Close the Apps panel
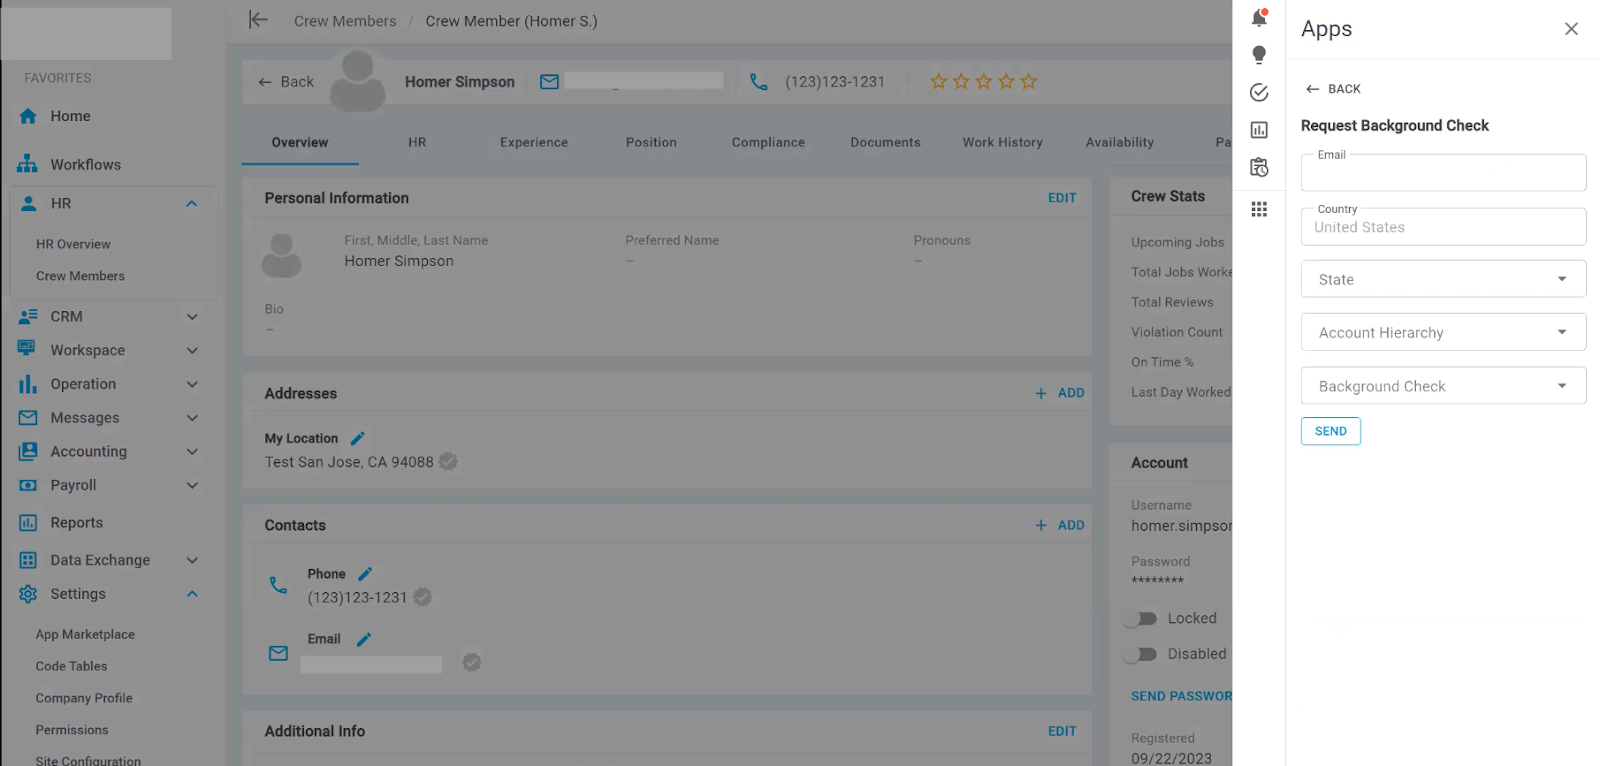The width and height of the screenshot is (1600, 766). [x=1571, y=29]
